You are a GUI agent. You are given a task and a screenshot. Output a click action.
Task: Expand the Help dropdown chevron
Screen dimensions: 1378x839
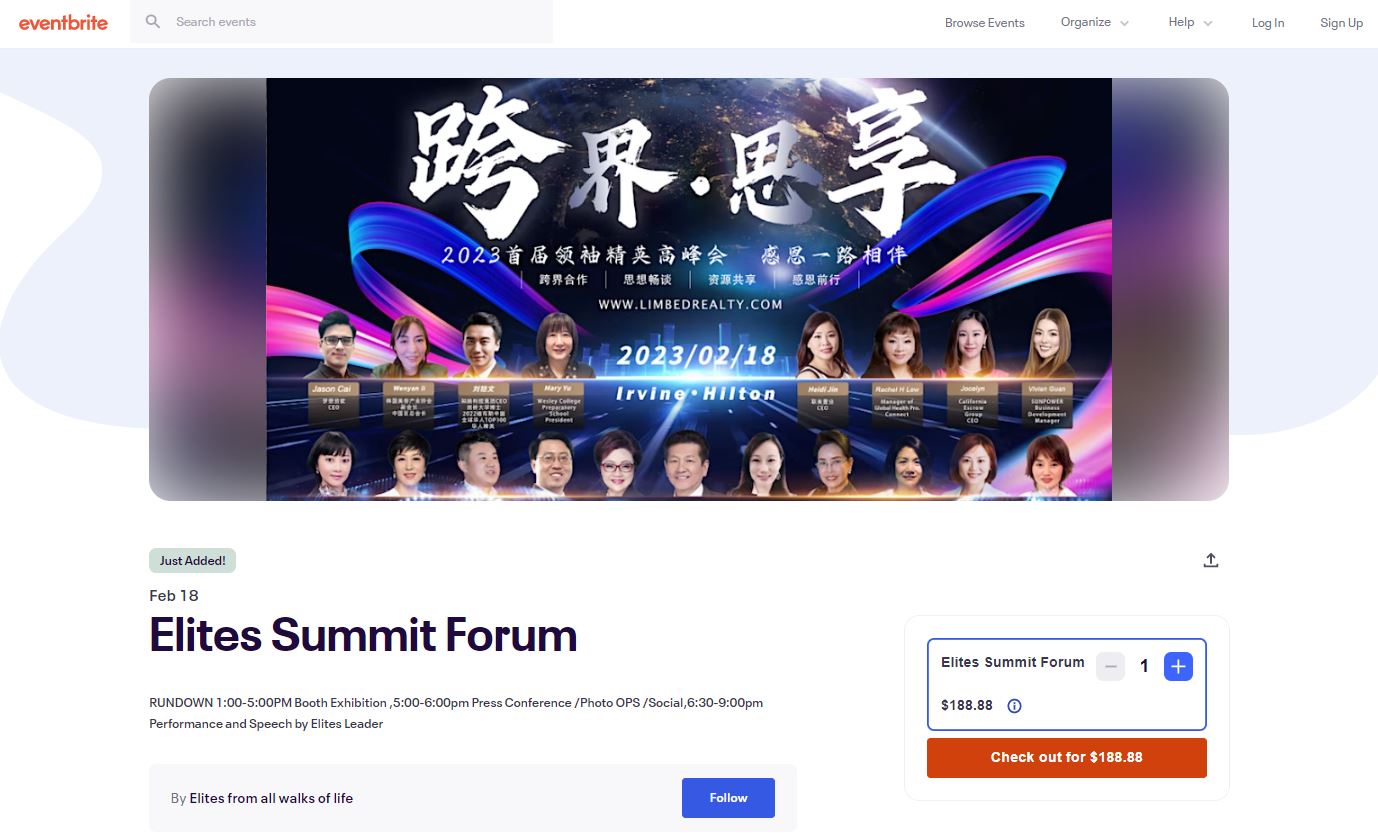(x=1208, y=23)
